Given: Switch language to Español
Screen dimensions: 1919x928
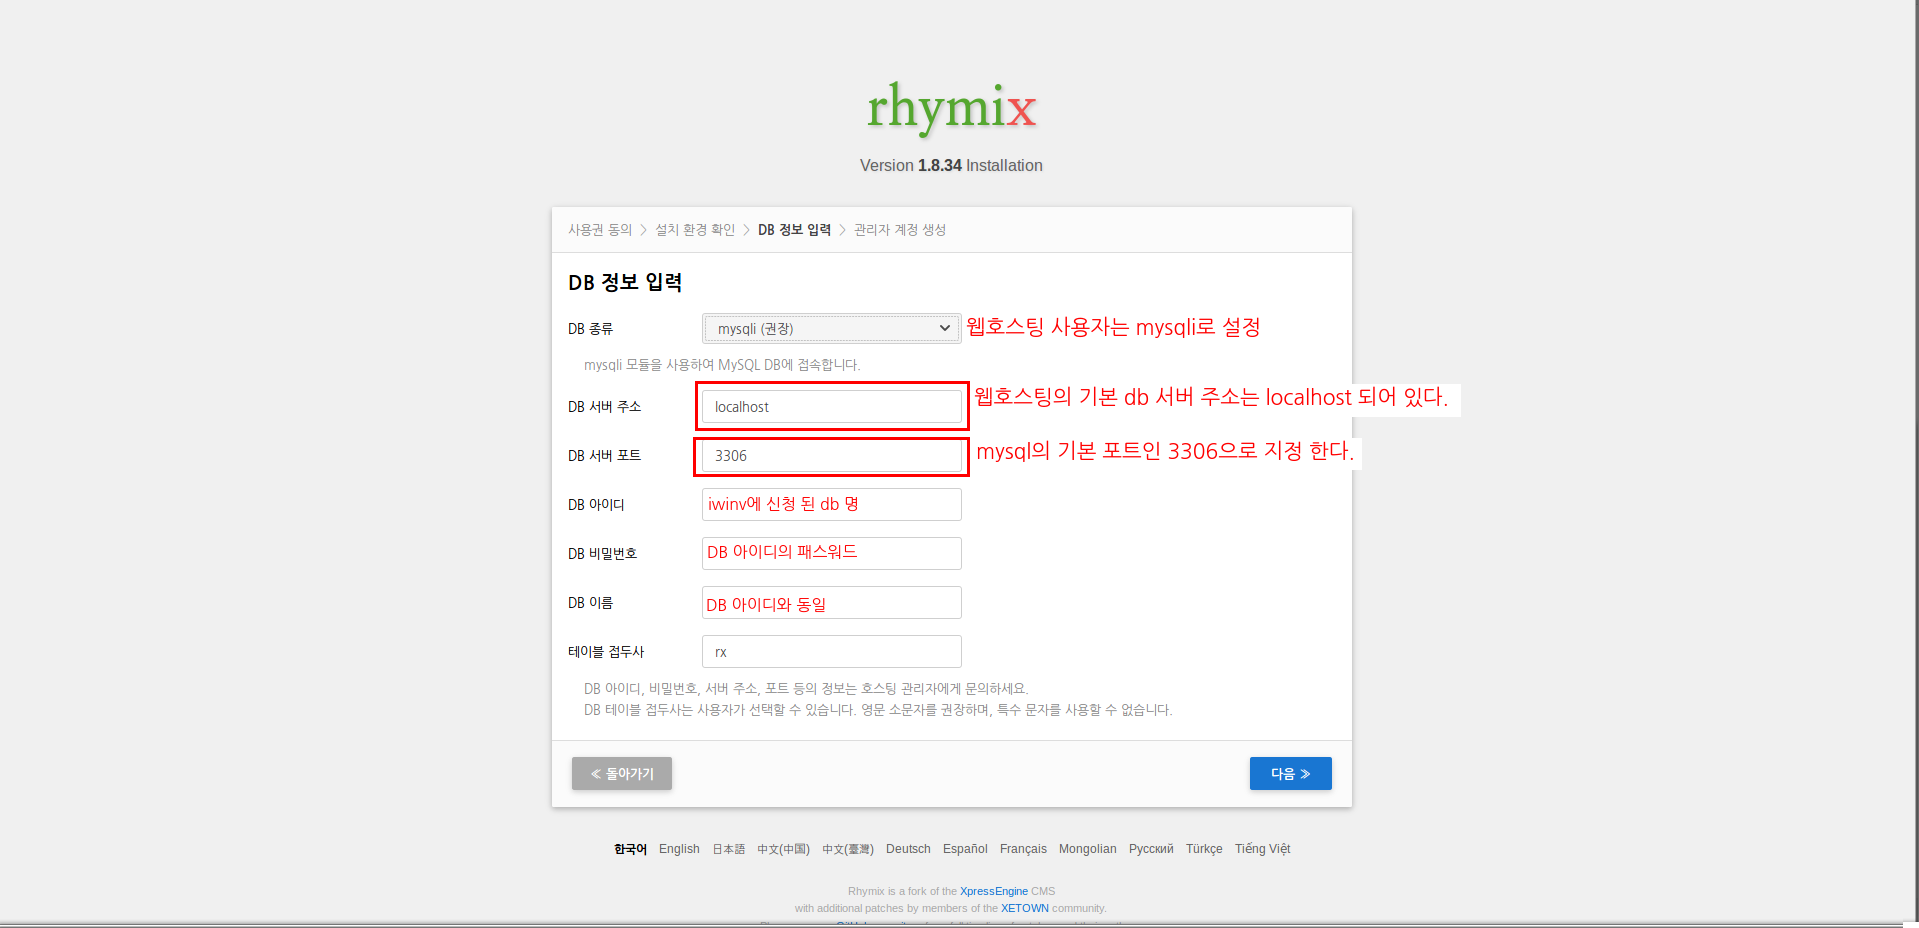Looking at the screenshot, I should 965,849.
